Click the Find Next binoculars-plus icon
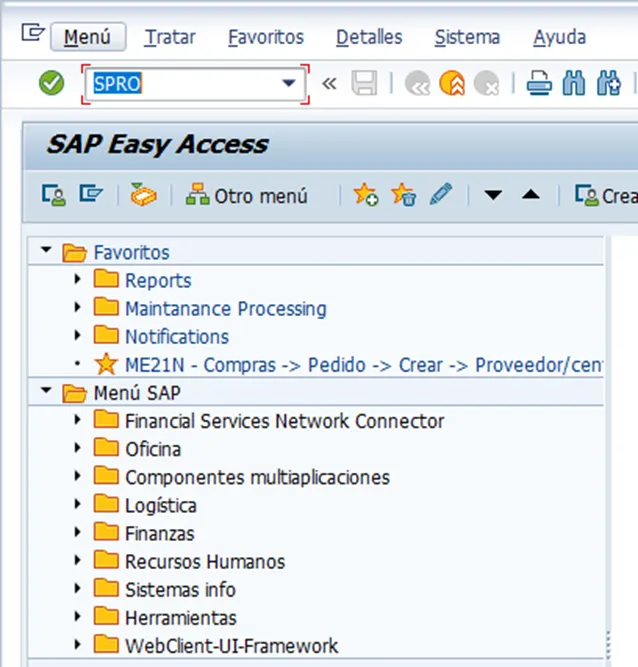Image resolution: width=638 pixels, height=667 pixels. pos(609,83)
